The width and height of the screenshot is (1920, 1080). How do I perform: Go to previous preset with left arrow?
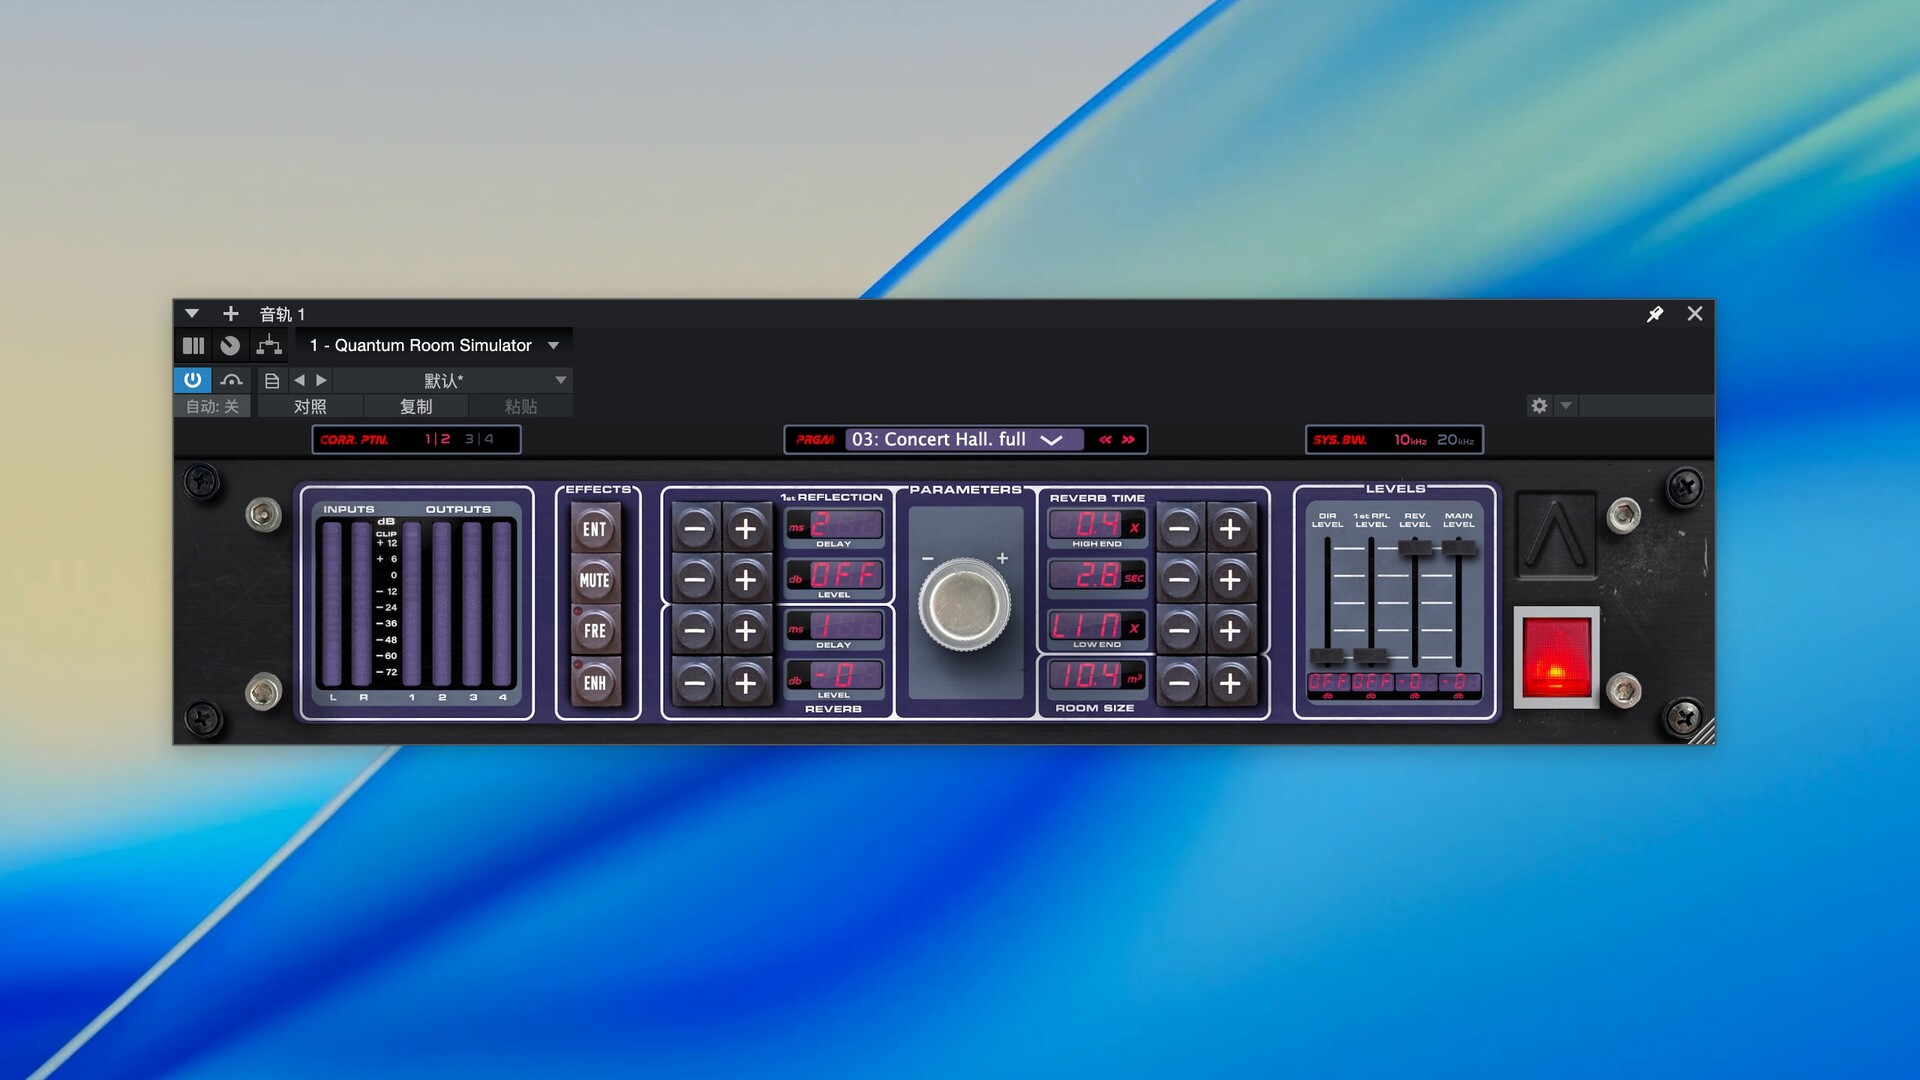coord(299,381)
